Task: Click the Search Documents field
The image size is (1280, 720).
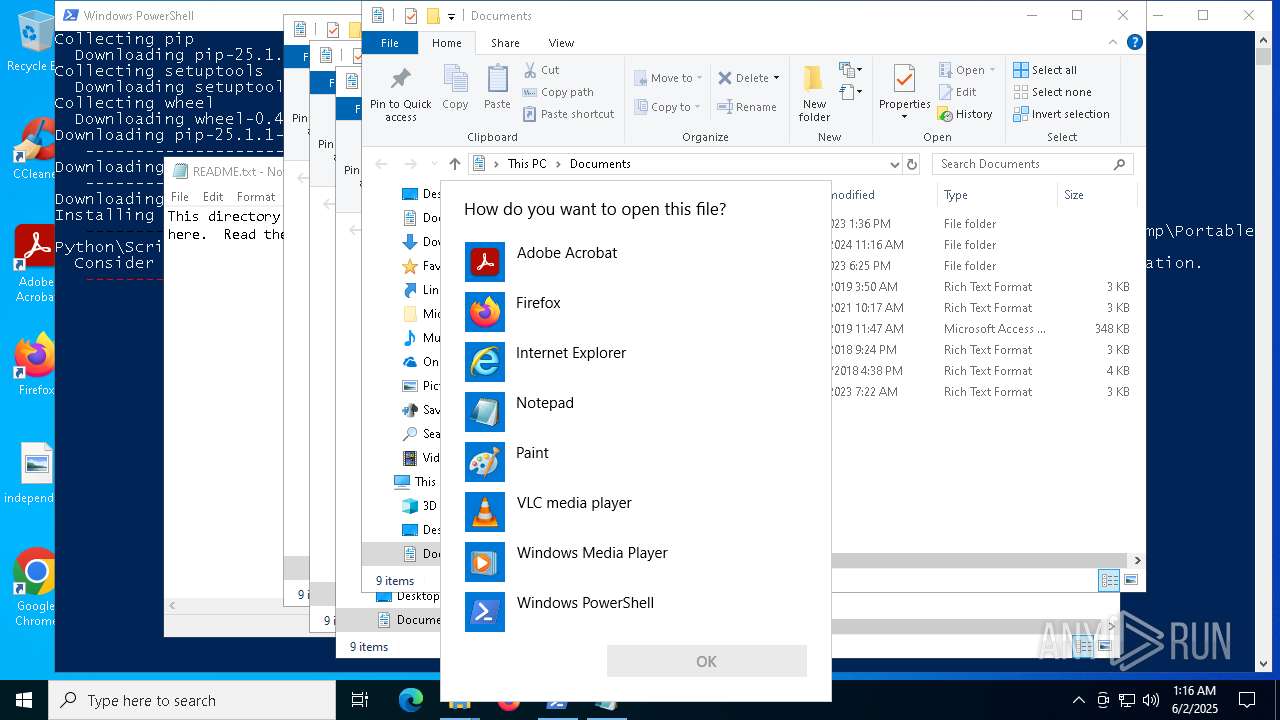Action: point(1033,164)
